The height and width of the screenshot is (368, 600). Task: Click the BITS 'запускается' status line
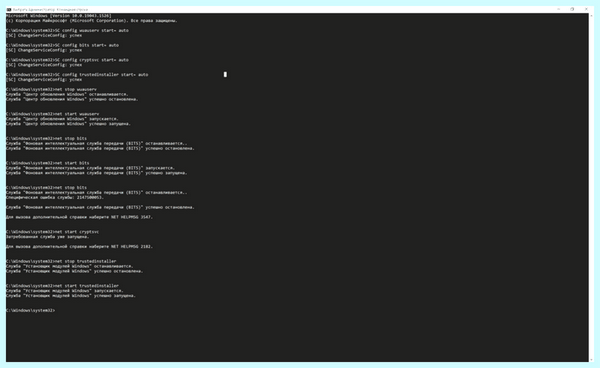pos(90,168)
